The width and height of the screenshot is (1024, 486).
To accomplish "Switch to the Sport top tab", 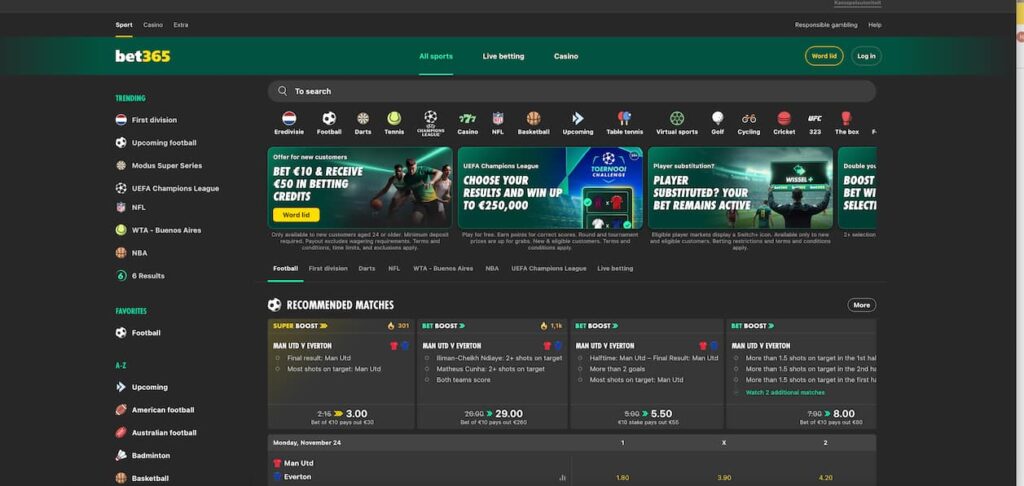I will pos(124,25).
